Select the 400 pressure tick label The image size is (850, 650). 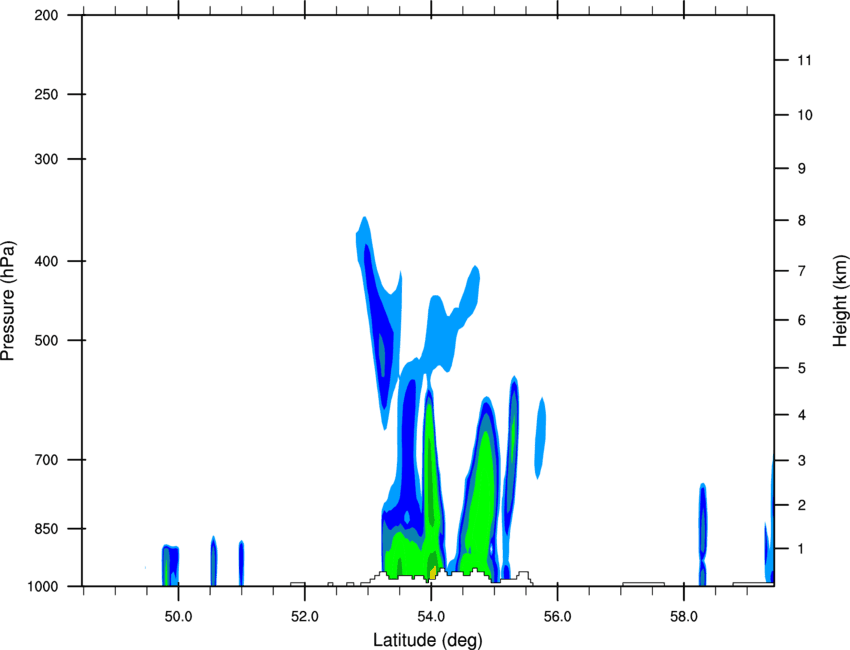click(46, 261)
